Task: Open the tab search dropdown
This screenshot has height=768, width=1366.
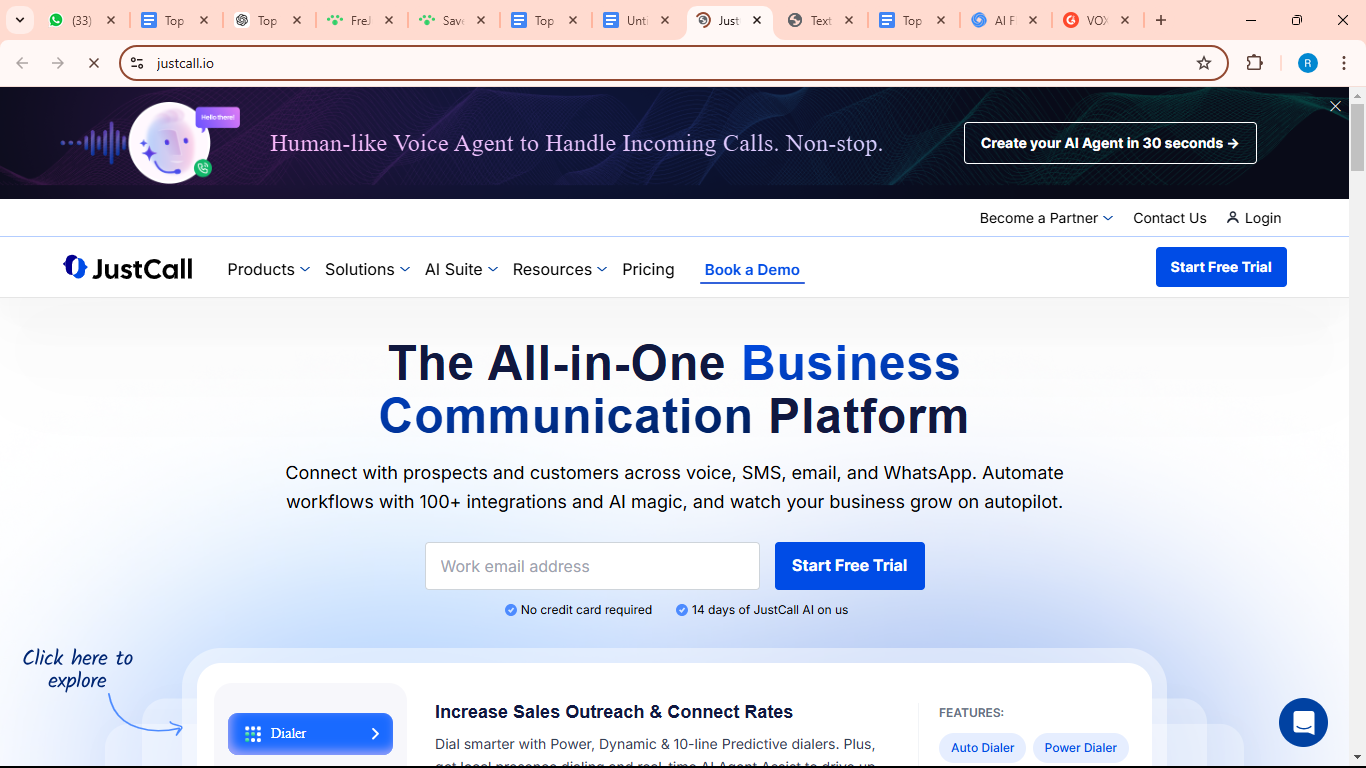Action: pyautogui.click(x=19, y=20)
